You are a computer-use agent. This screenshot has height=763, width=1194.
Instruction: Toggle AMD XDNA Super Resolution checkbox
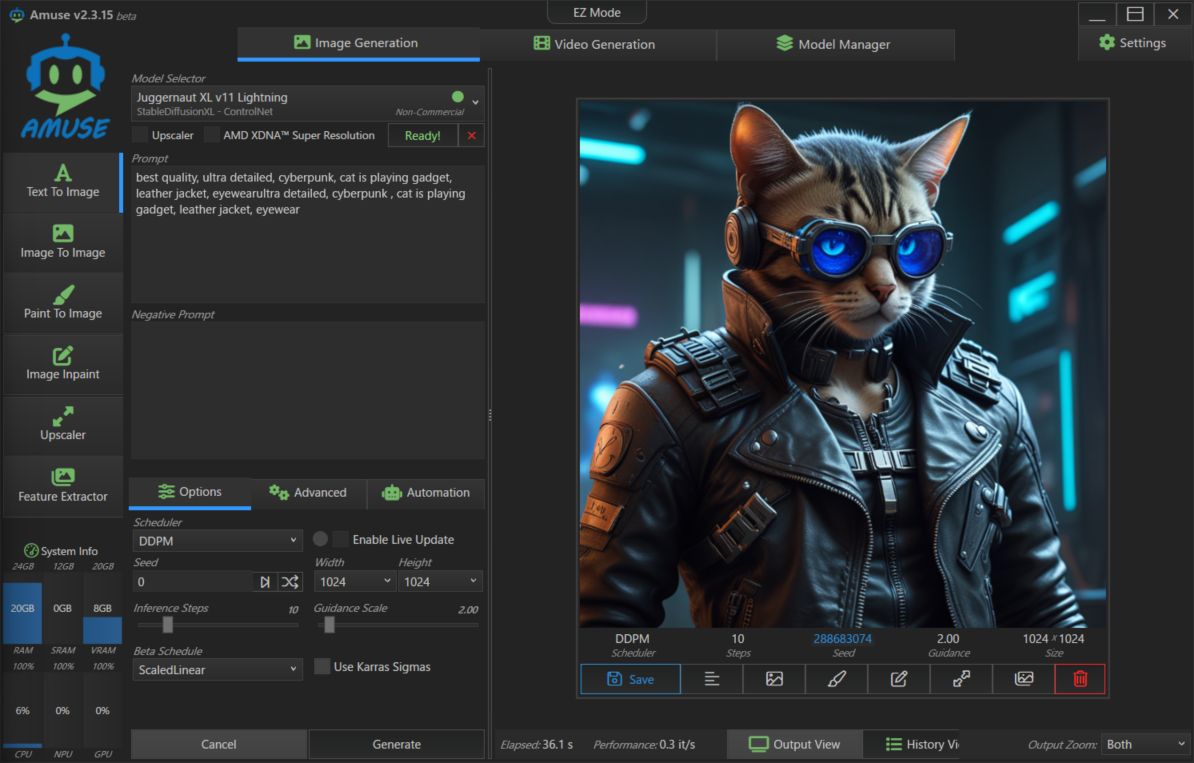coord(212,135)
